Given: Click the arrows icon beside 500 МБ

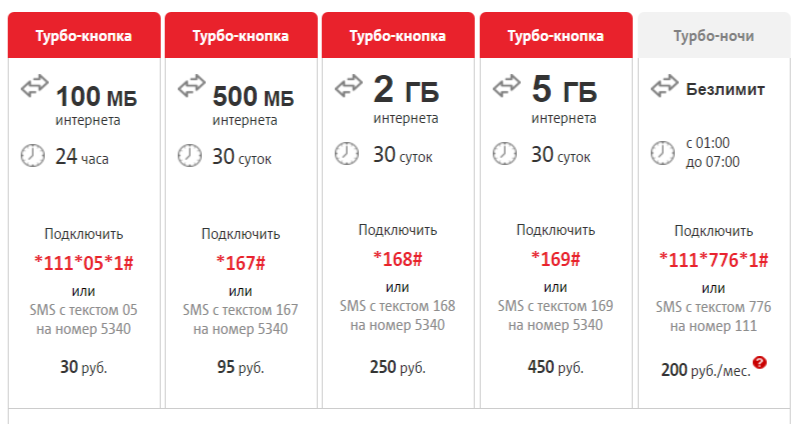Looking at the screenshot, I should (192, 86).
